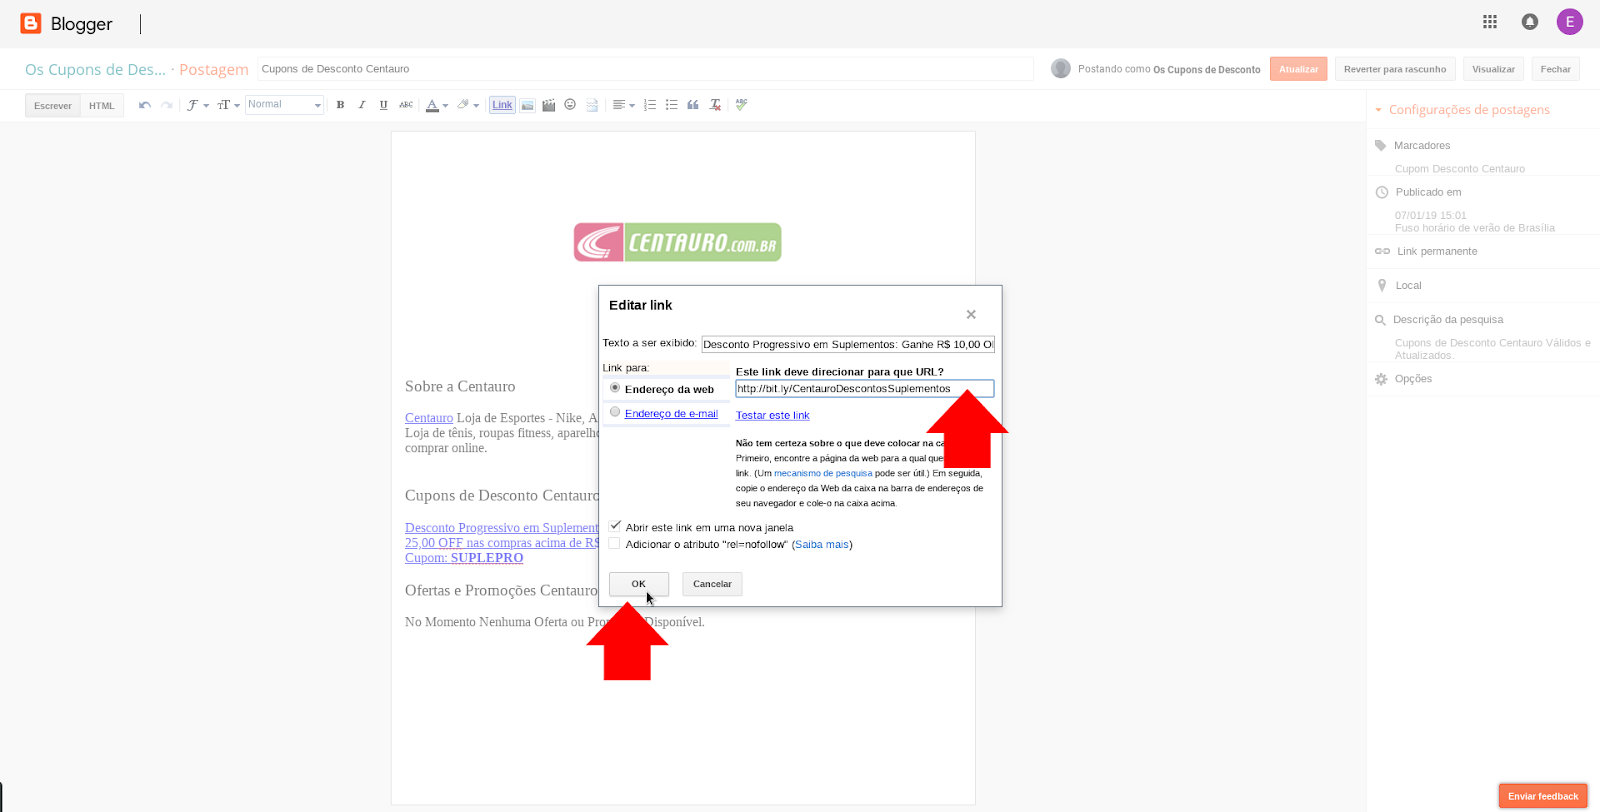
Task: Switch to the HTML editing tab
Action: (x=102, y=106)
